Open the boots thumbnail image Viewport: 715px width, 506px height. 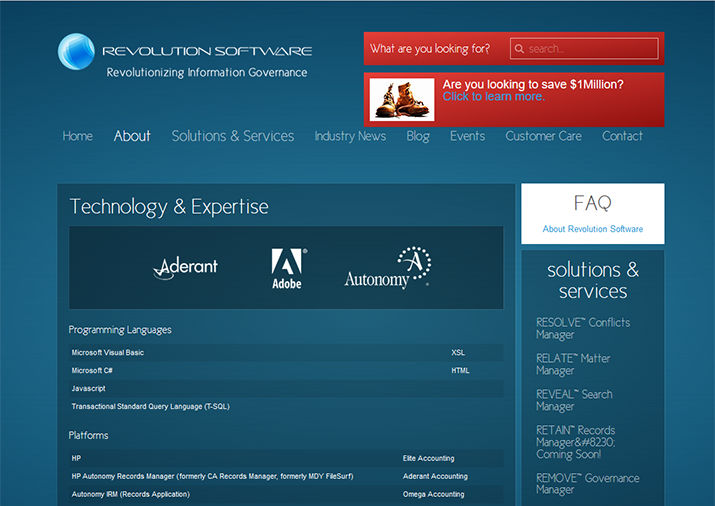(402, 99)
